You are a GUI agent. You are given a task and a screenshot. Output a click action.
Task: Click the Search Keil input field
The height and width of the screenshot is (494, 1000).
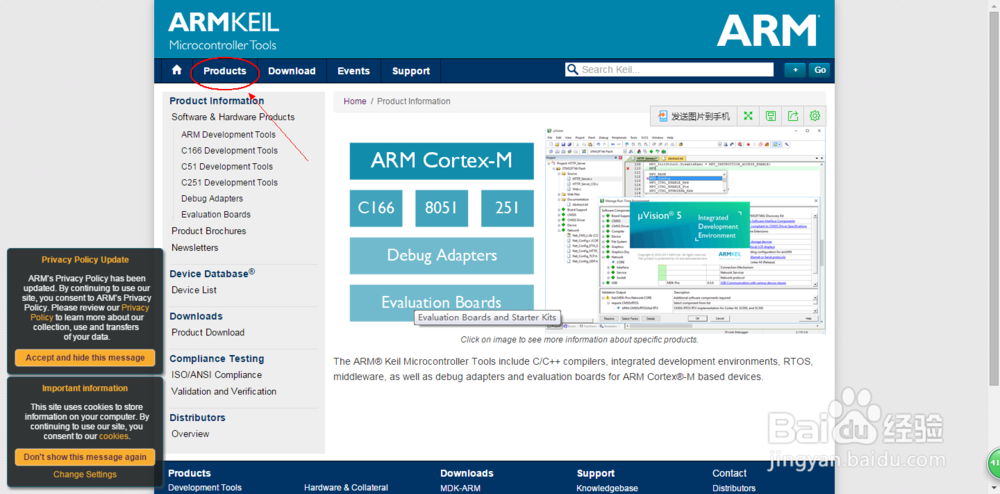pos(668,69)
